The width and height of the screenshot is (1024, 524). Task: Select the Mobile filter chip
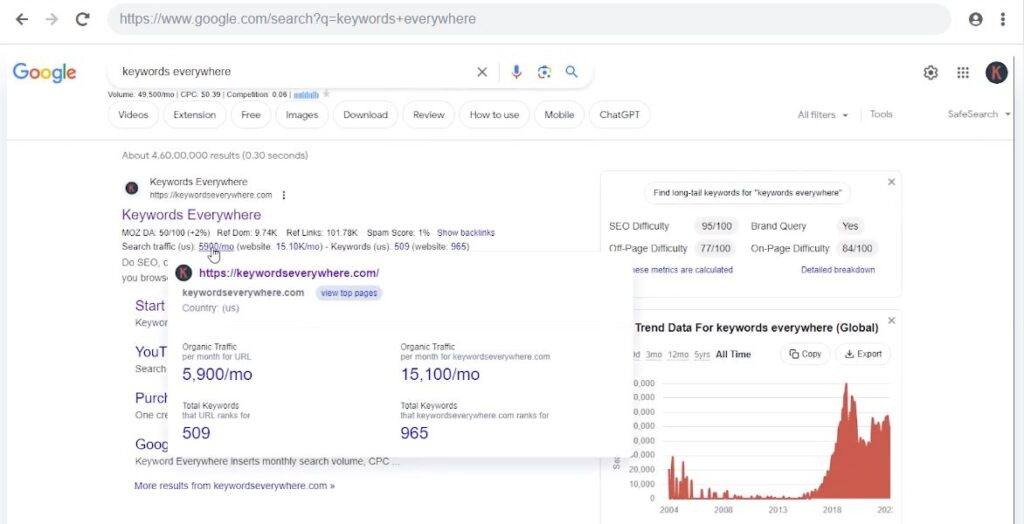point(559,115)
